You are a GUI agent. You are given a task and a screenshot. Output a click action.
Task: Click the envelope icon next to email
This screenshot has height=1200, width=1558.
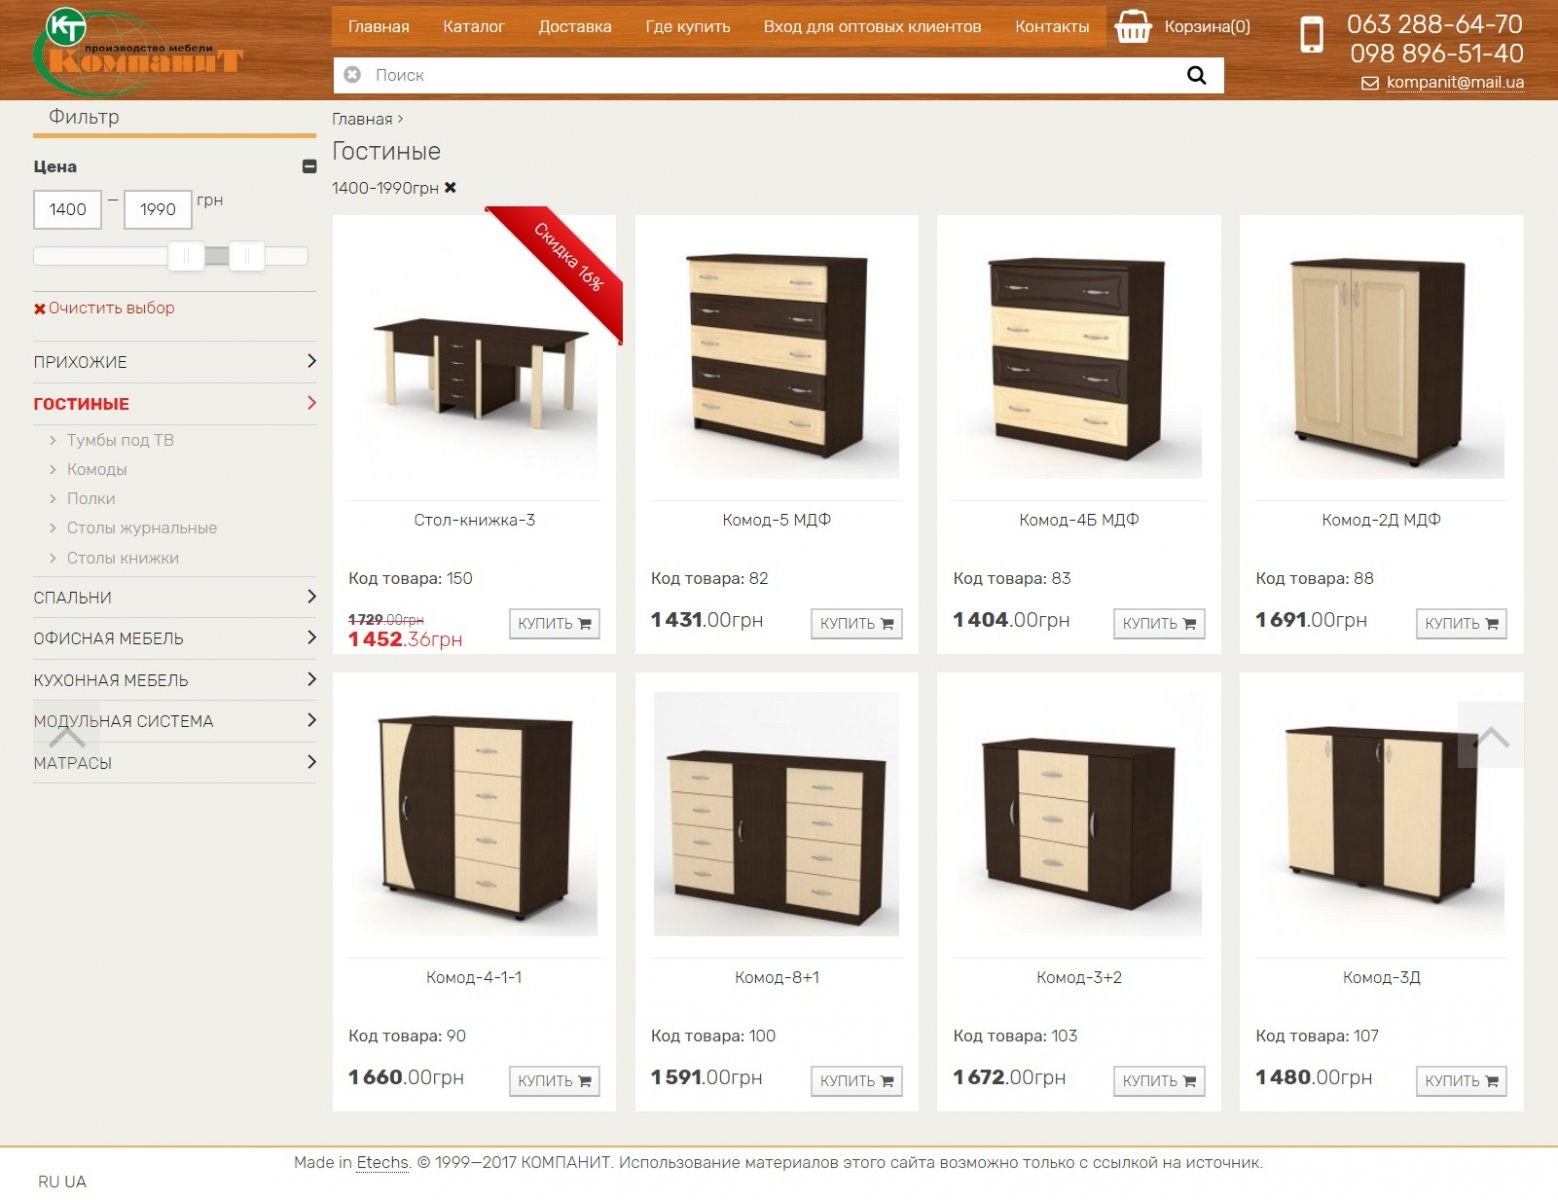(x=1369, y=83)
